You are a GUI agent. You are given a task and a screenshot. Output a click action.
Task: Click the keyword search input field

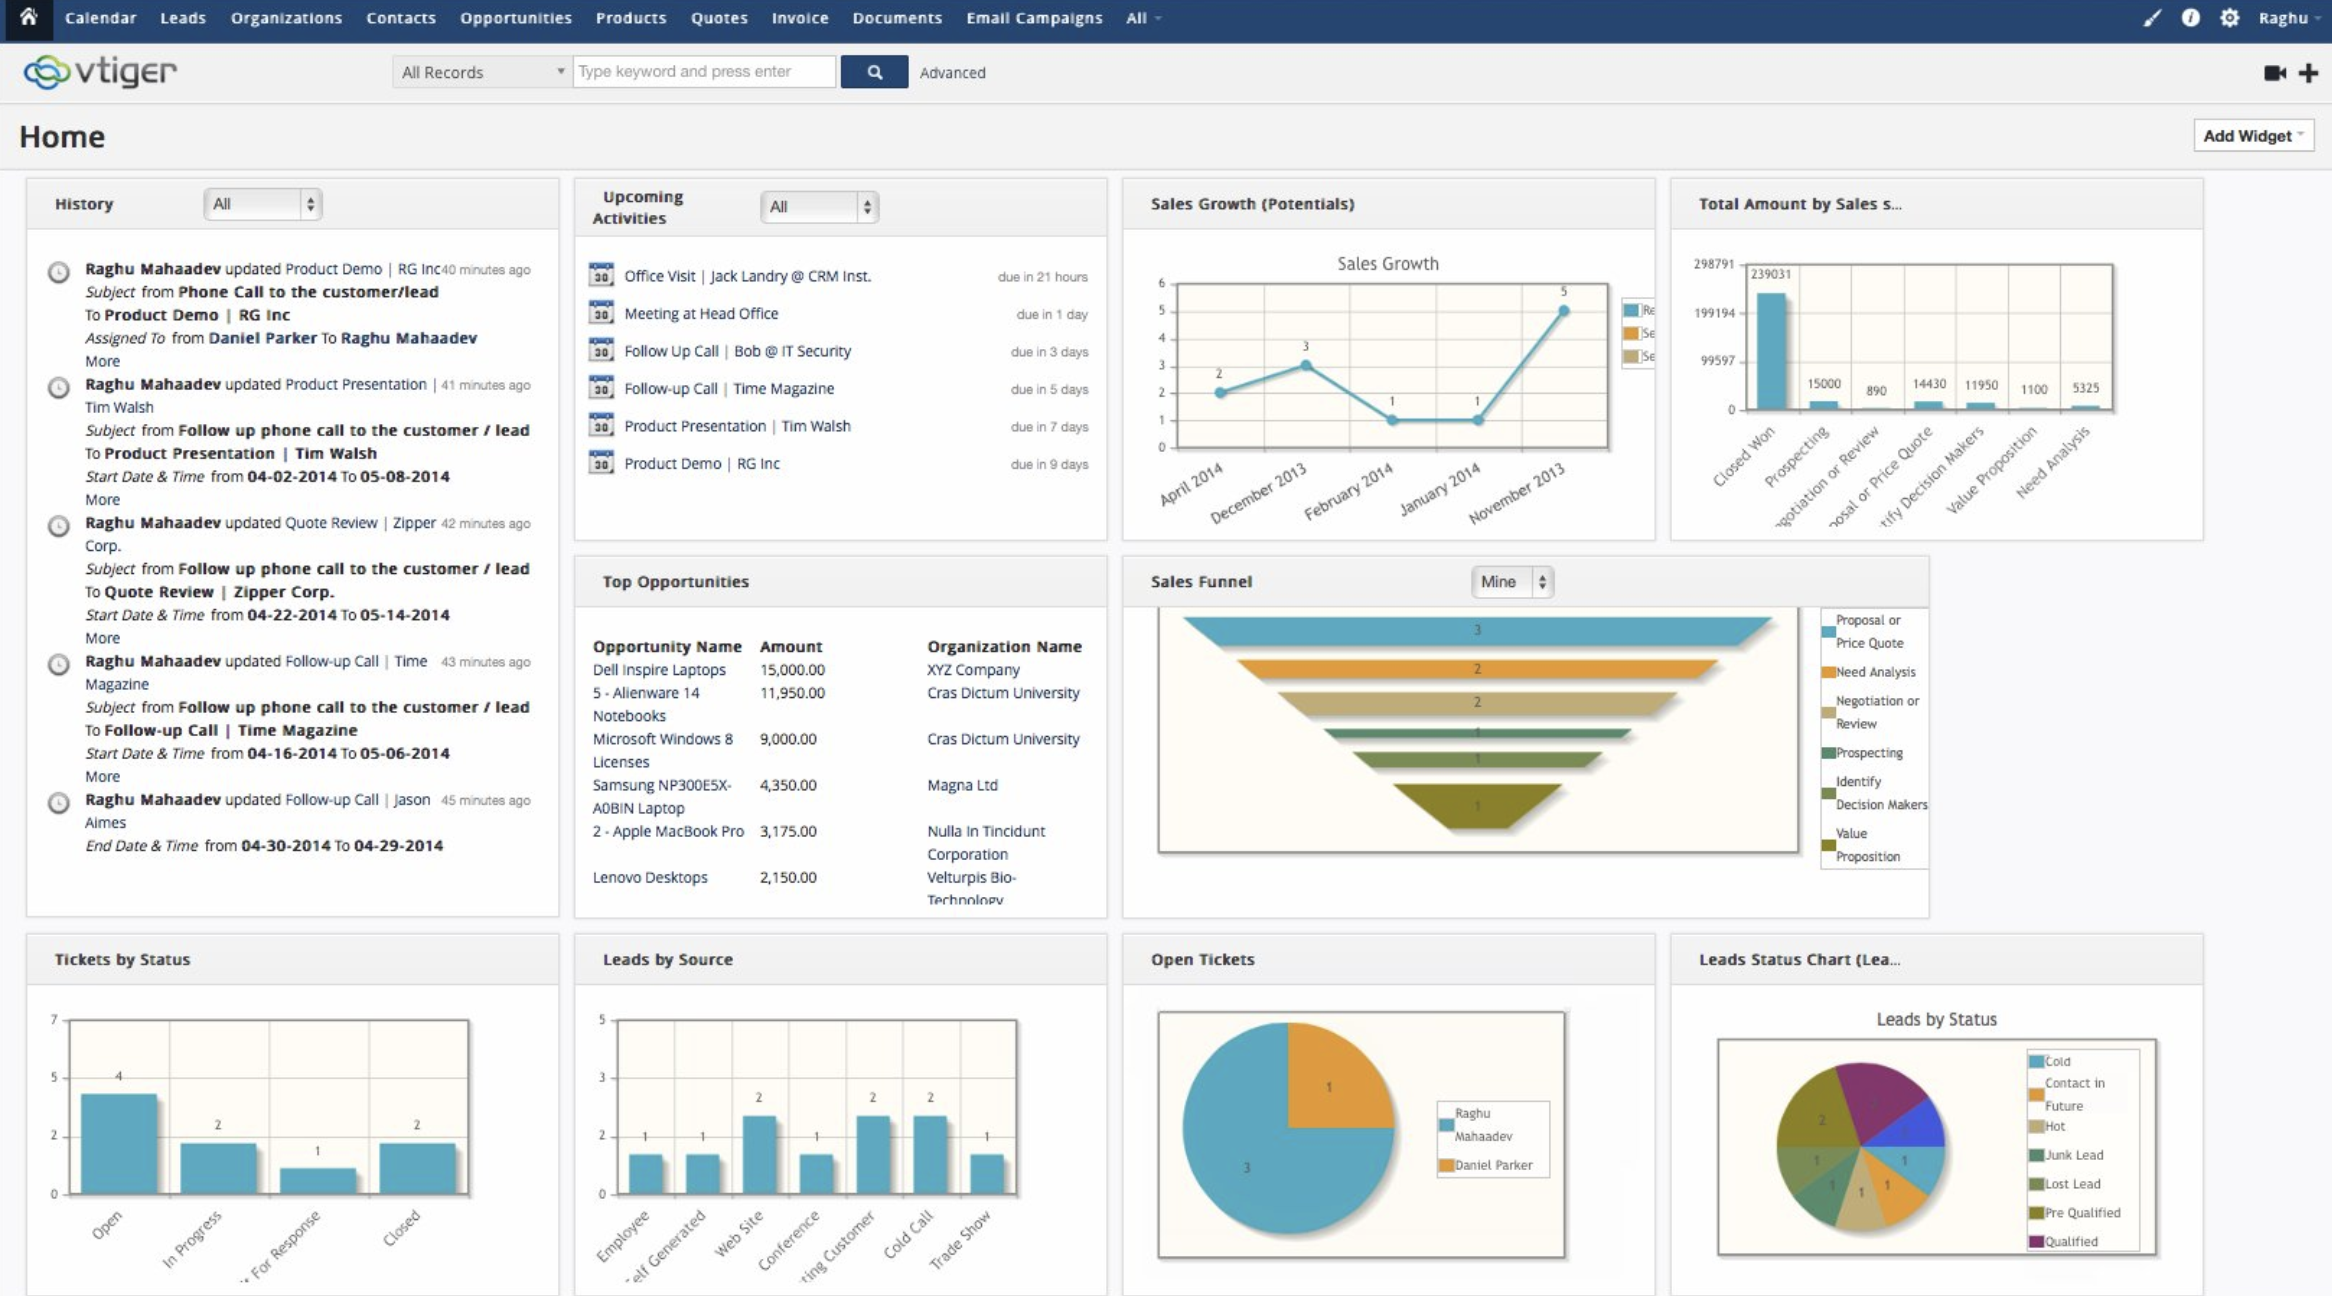[703, 72]
